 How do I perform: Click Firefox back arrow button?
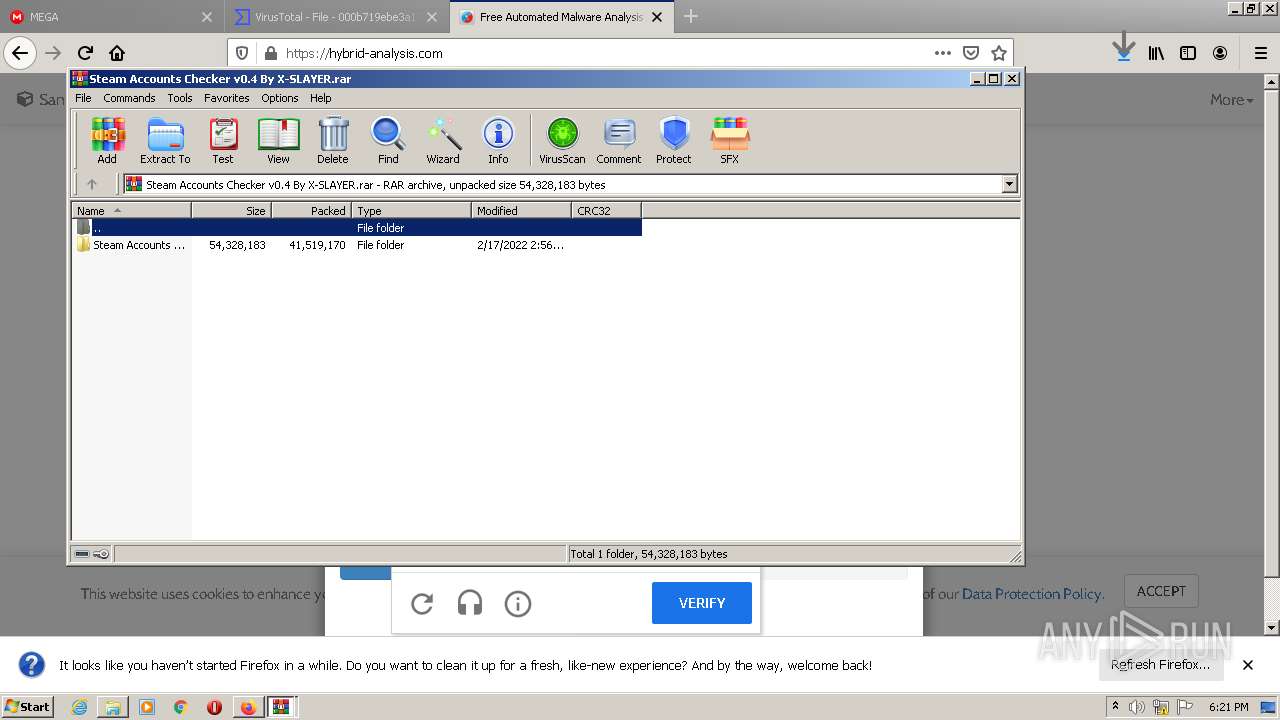point(20,53)
